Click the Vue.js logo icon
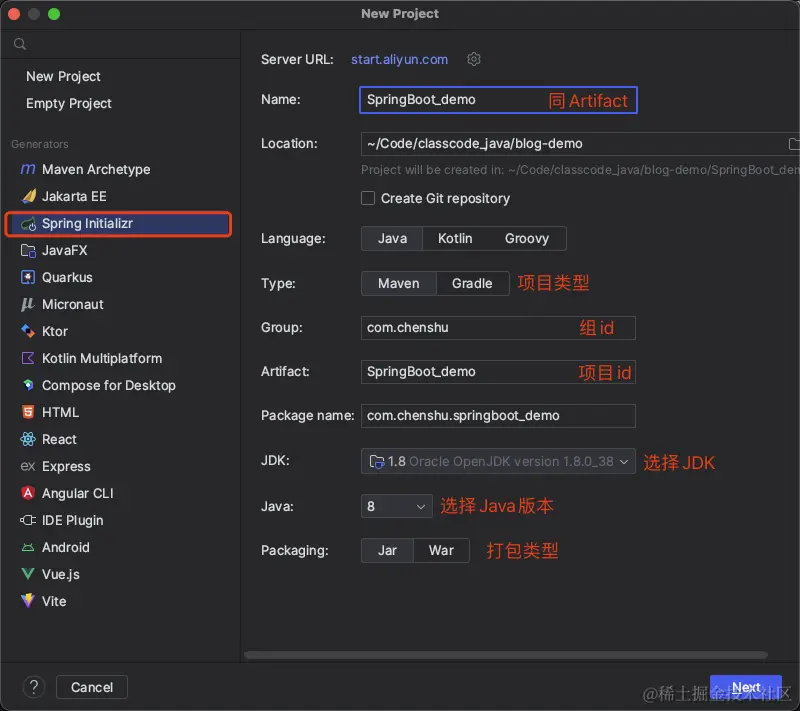The width and height of the screenshot is (800, 711). tap(28, 574)
